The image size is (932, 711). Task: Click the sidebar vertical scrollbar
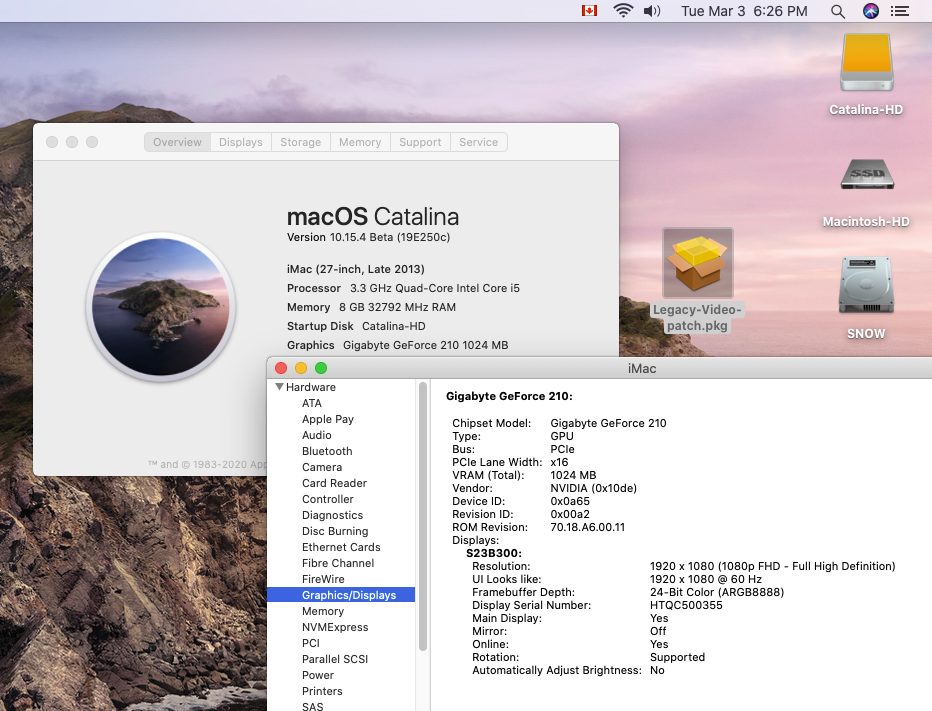(x=423, y=516)
